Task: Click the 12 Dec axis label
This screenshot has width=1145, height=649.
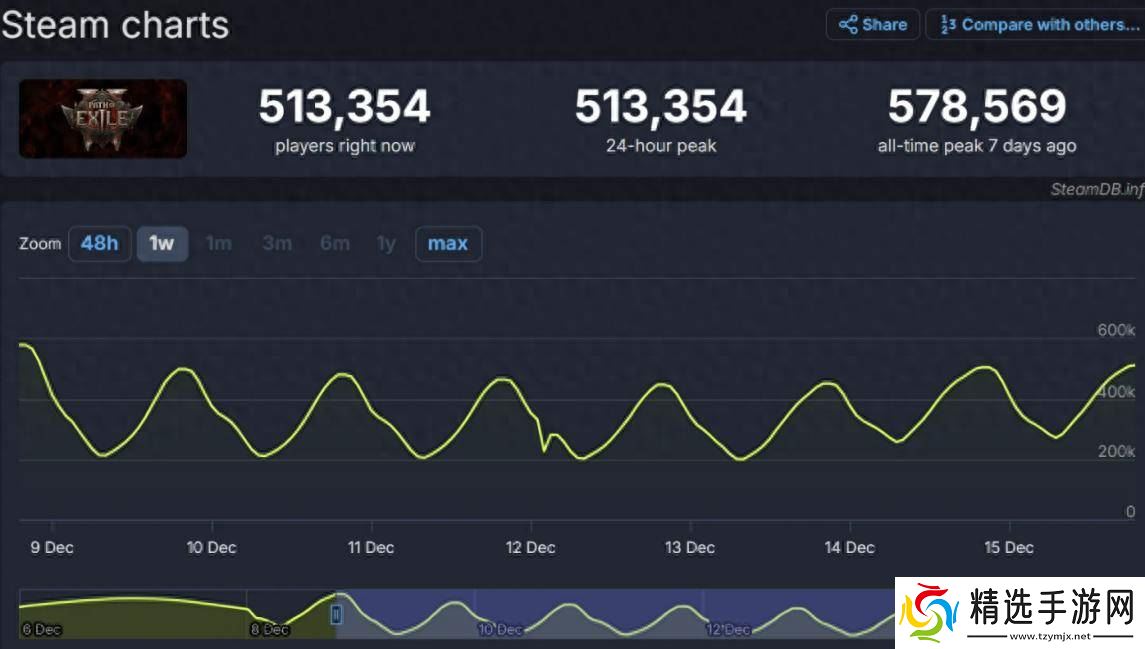Action: click(530, 547)
